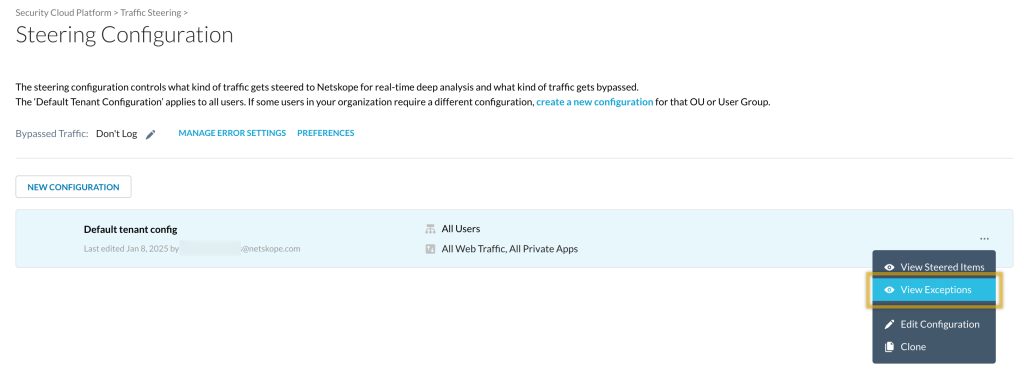
Task: Choose Edit Configuration from the menu
Action: click(x=934, y=325)
